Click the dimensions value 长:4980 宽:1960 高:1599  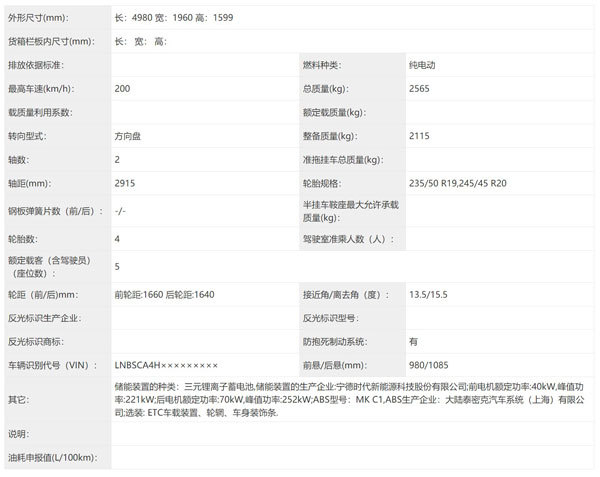pos(174,18)
